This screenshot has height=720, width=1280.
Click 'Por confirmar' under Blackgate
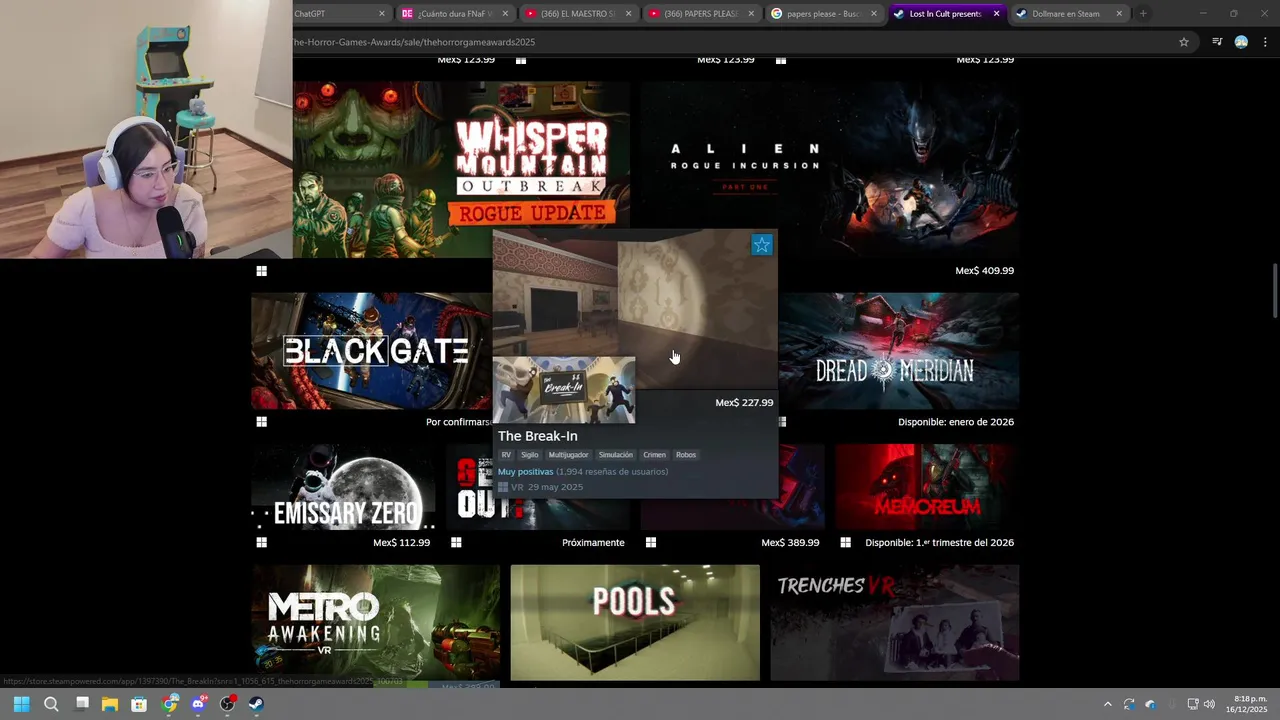pyautogui.click(x=458, y=422)
